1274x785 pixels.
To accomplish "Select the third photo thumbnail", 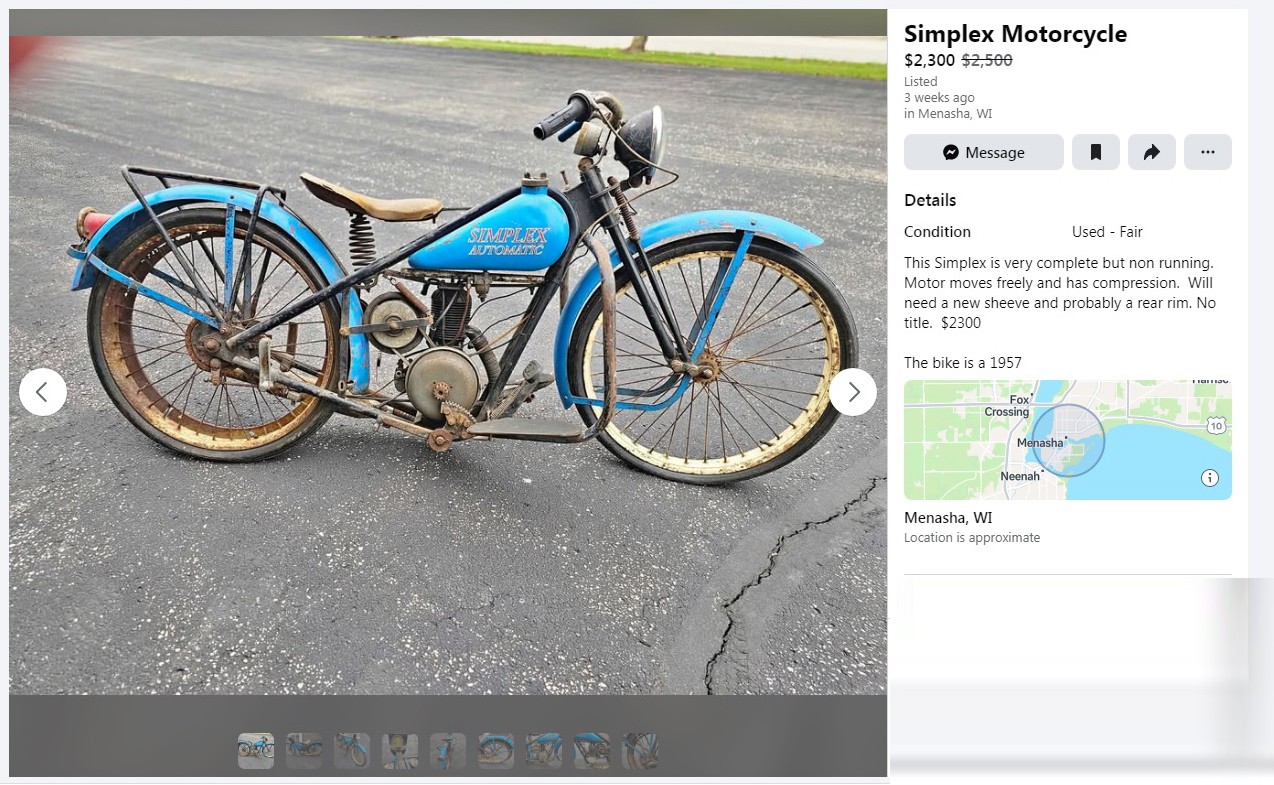I will click(352, 751).
